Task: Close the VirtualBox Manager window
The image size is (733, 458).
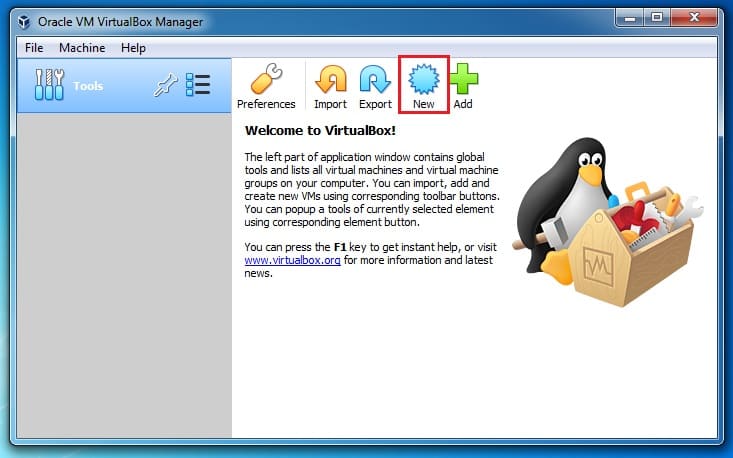Action: coord(694,18)
